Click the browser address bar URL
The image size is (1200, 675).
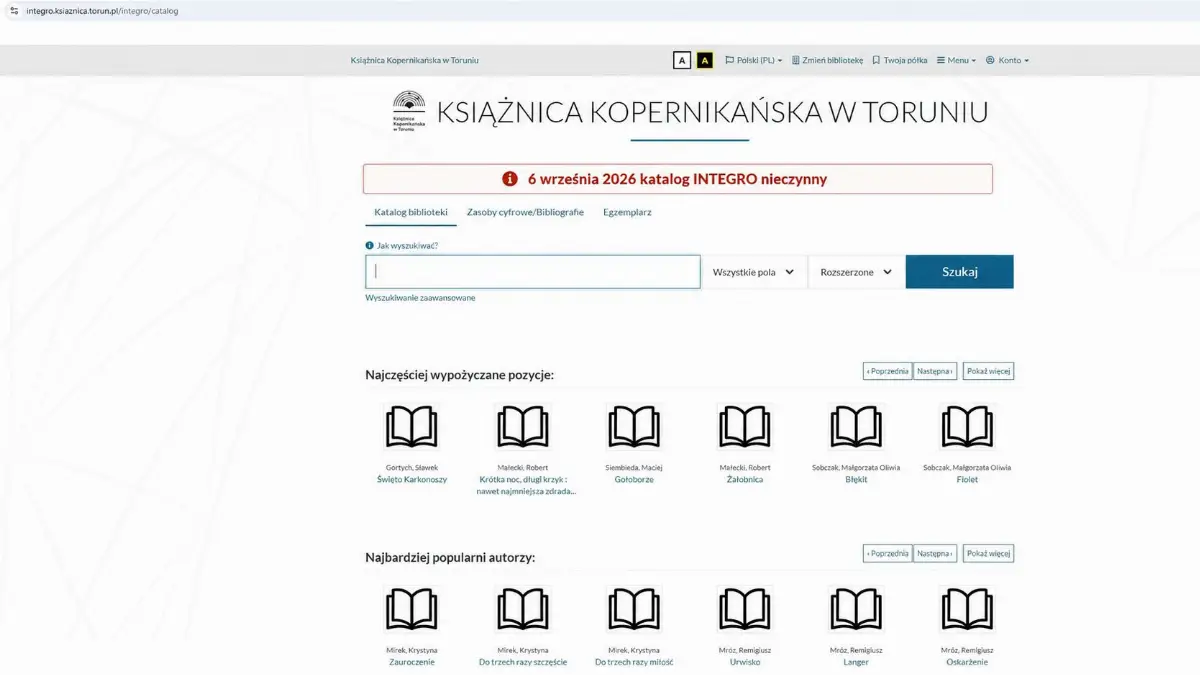tap(102, 11)
